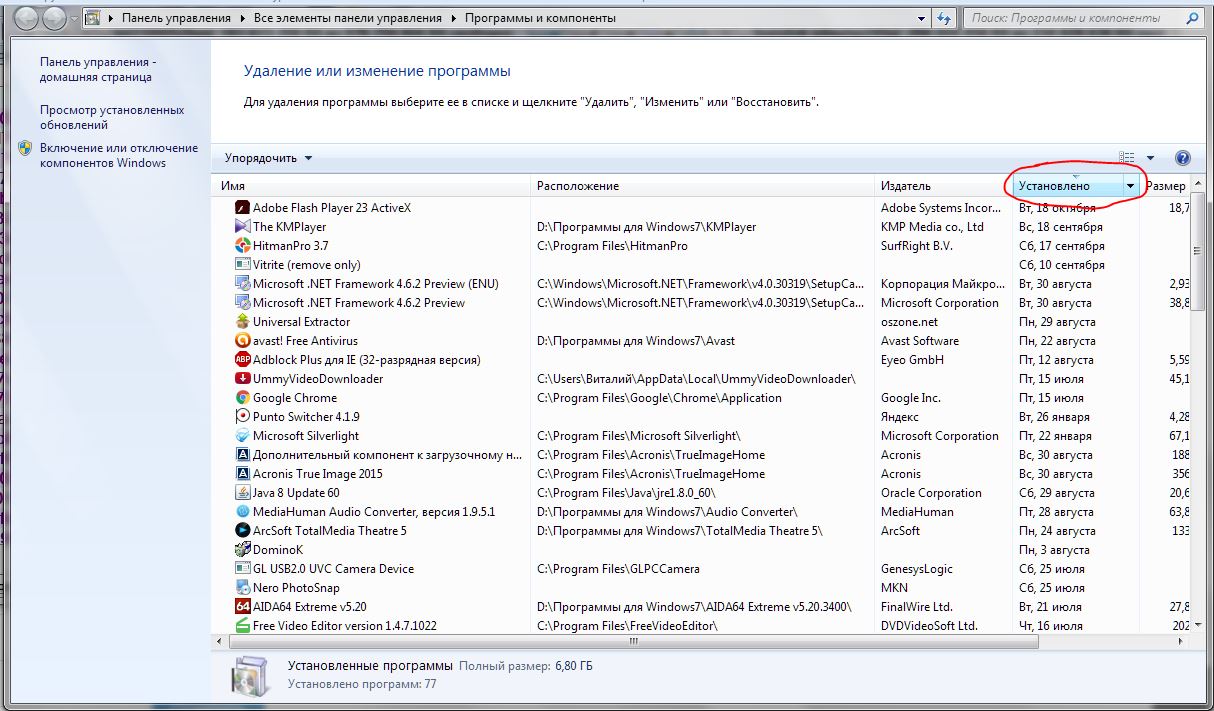The width and height of the screenshot is (1214, 711).
Task: Click the Vitrite (remove only) icon
Action: point(242,265)
